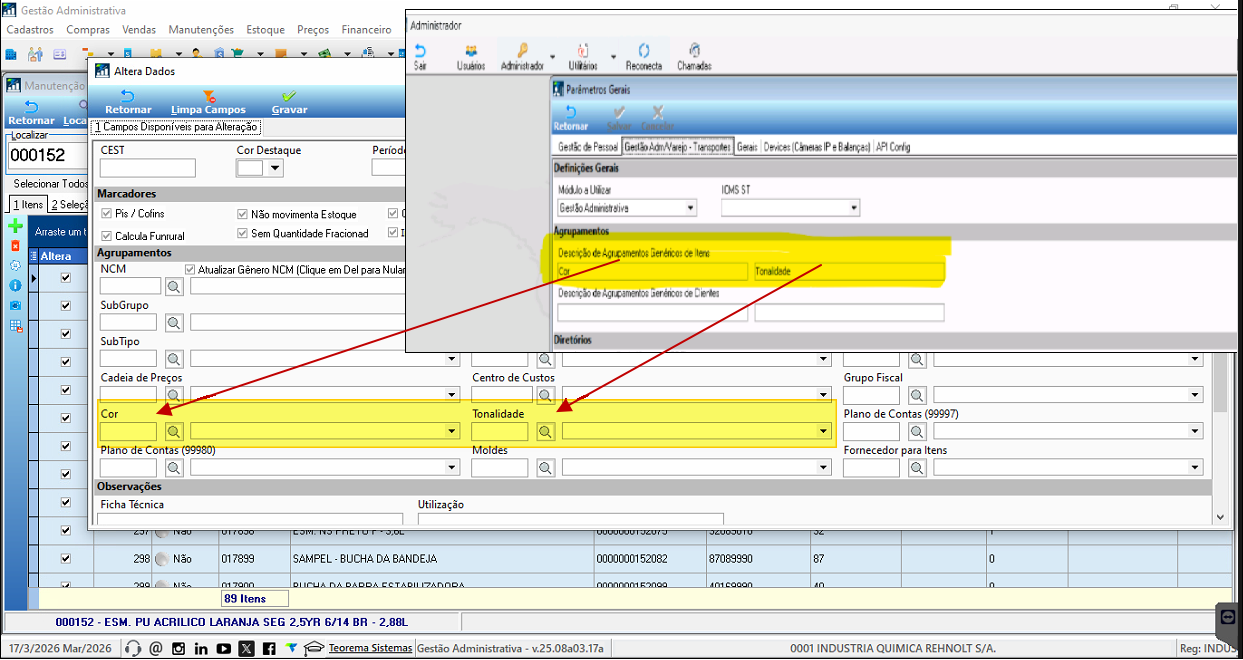Toggle the Pis / Cofins checkbox

click(x=107, y=214)
